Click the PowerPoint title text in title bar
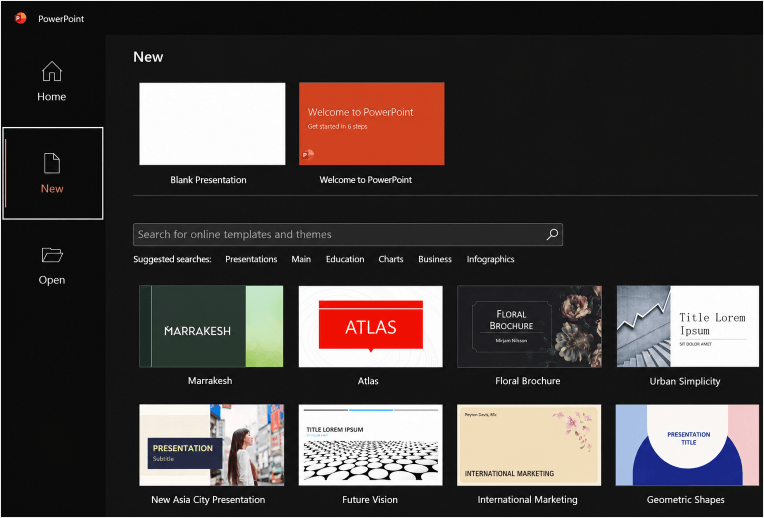 [61, 19]
